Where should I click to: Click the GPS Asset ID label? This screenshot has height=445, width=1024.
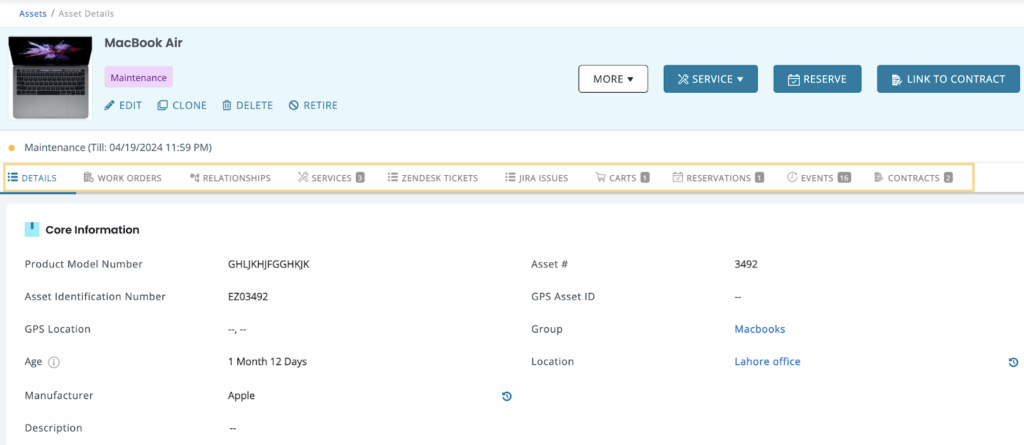pyautogui.click(x=563, y=297)
